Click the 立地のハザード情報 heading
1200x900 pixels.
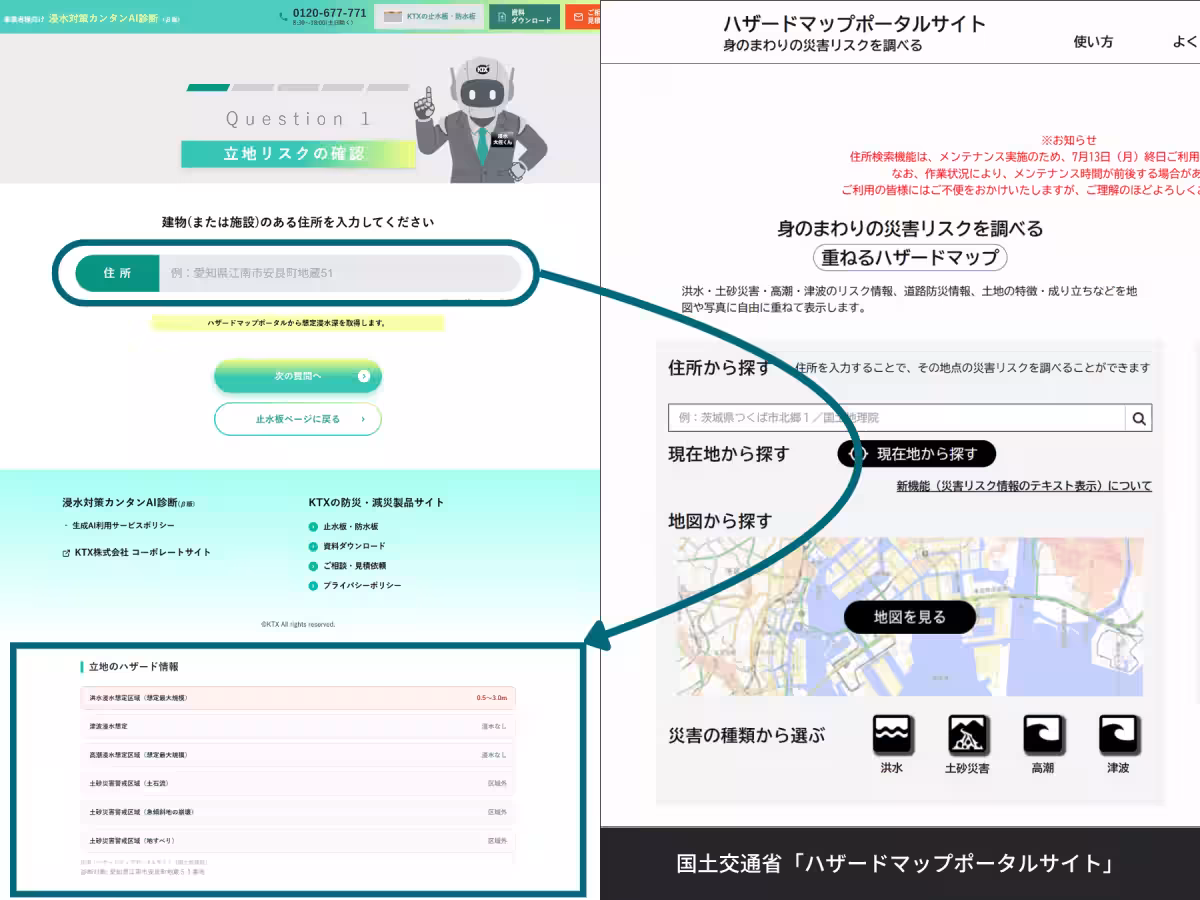point(133,666)
